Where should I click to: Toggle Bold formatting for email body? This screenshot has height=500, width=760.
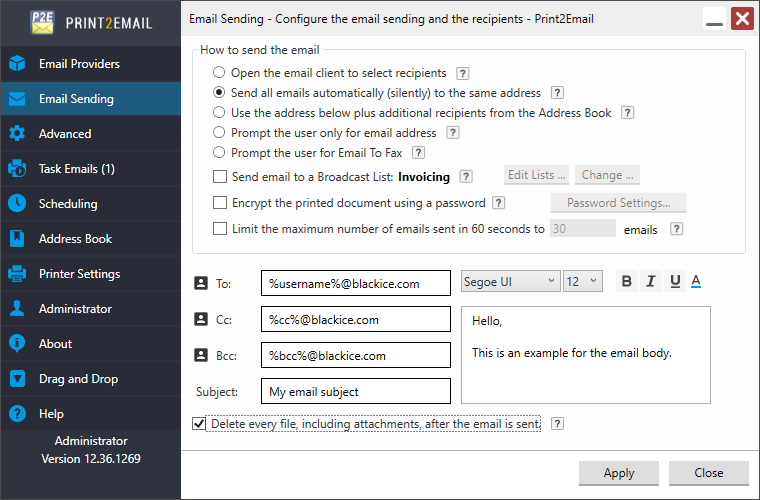[x=626, y=281]
